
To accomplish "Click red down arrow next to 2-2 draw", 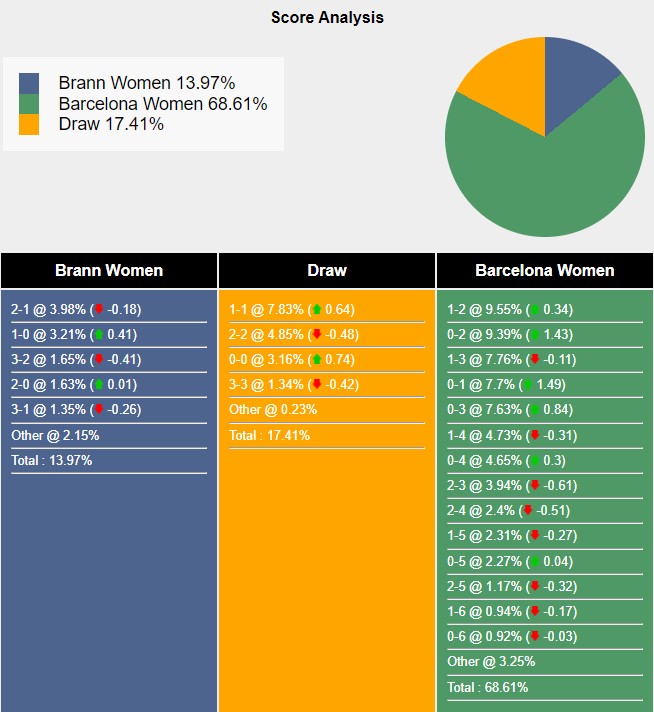I will tap(317, 334).
